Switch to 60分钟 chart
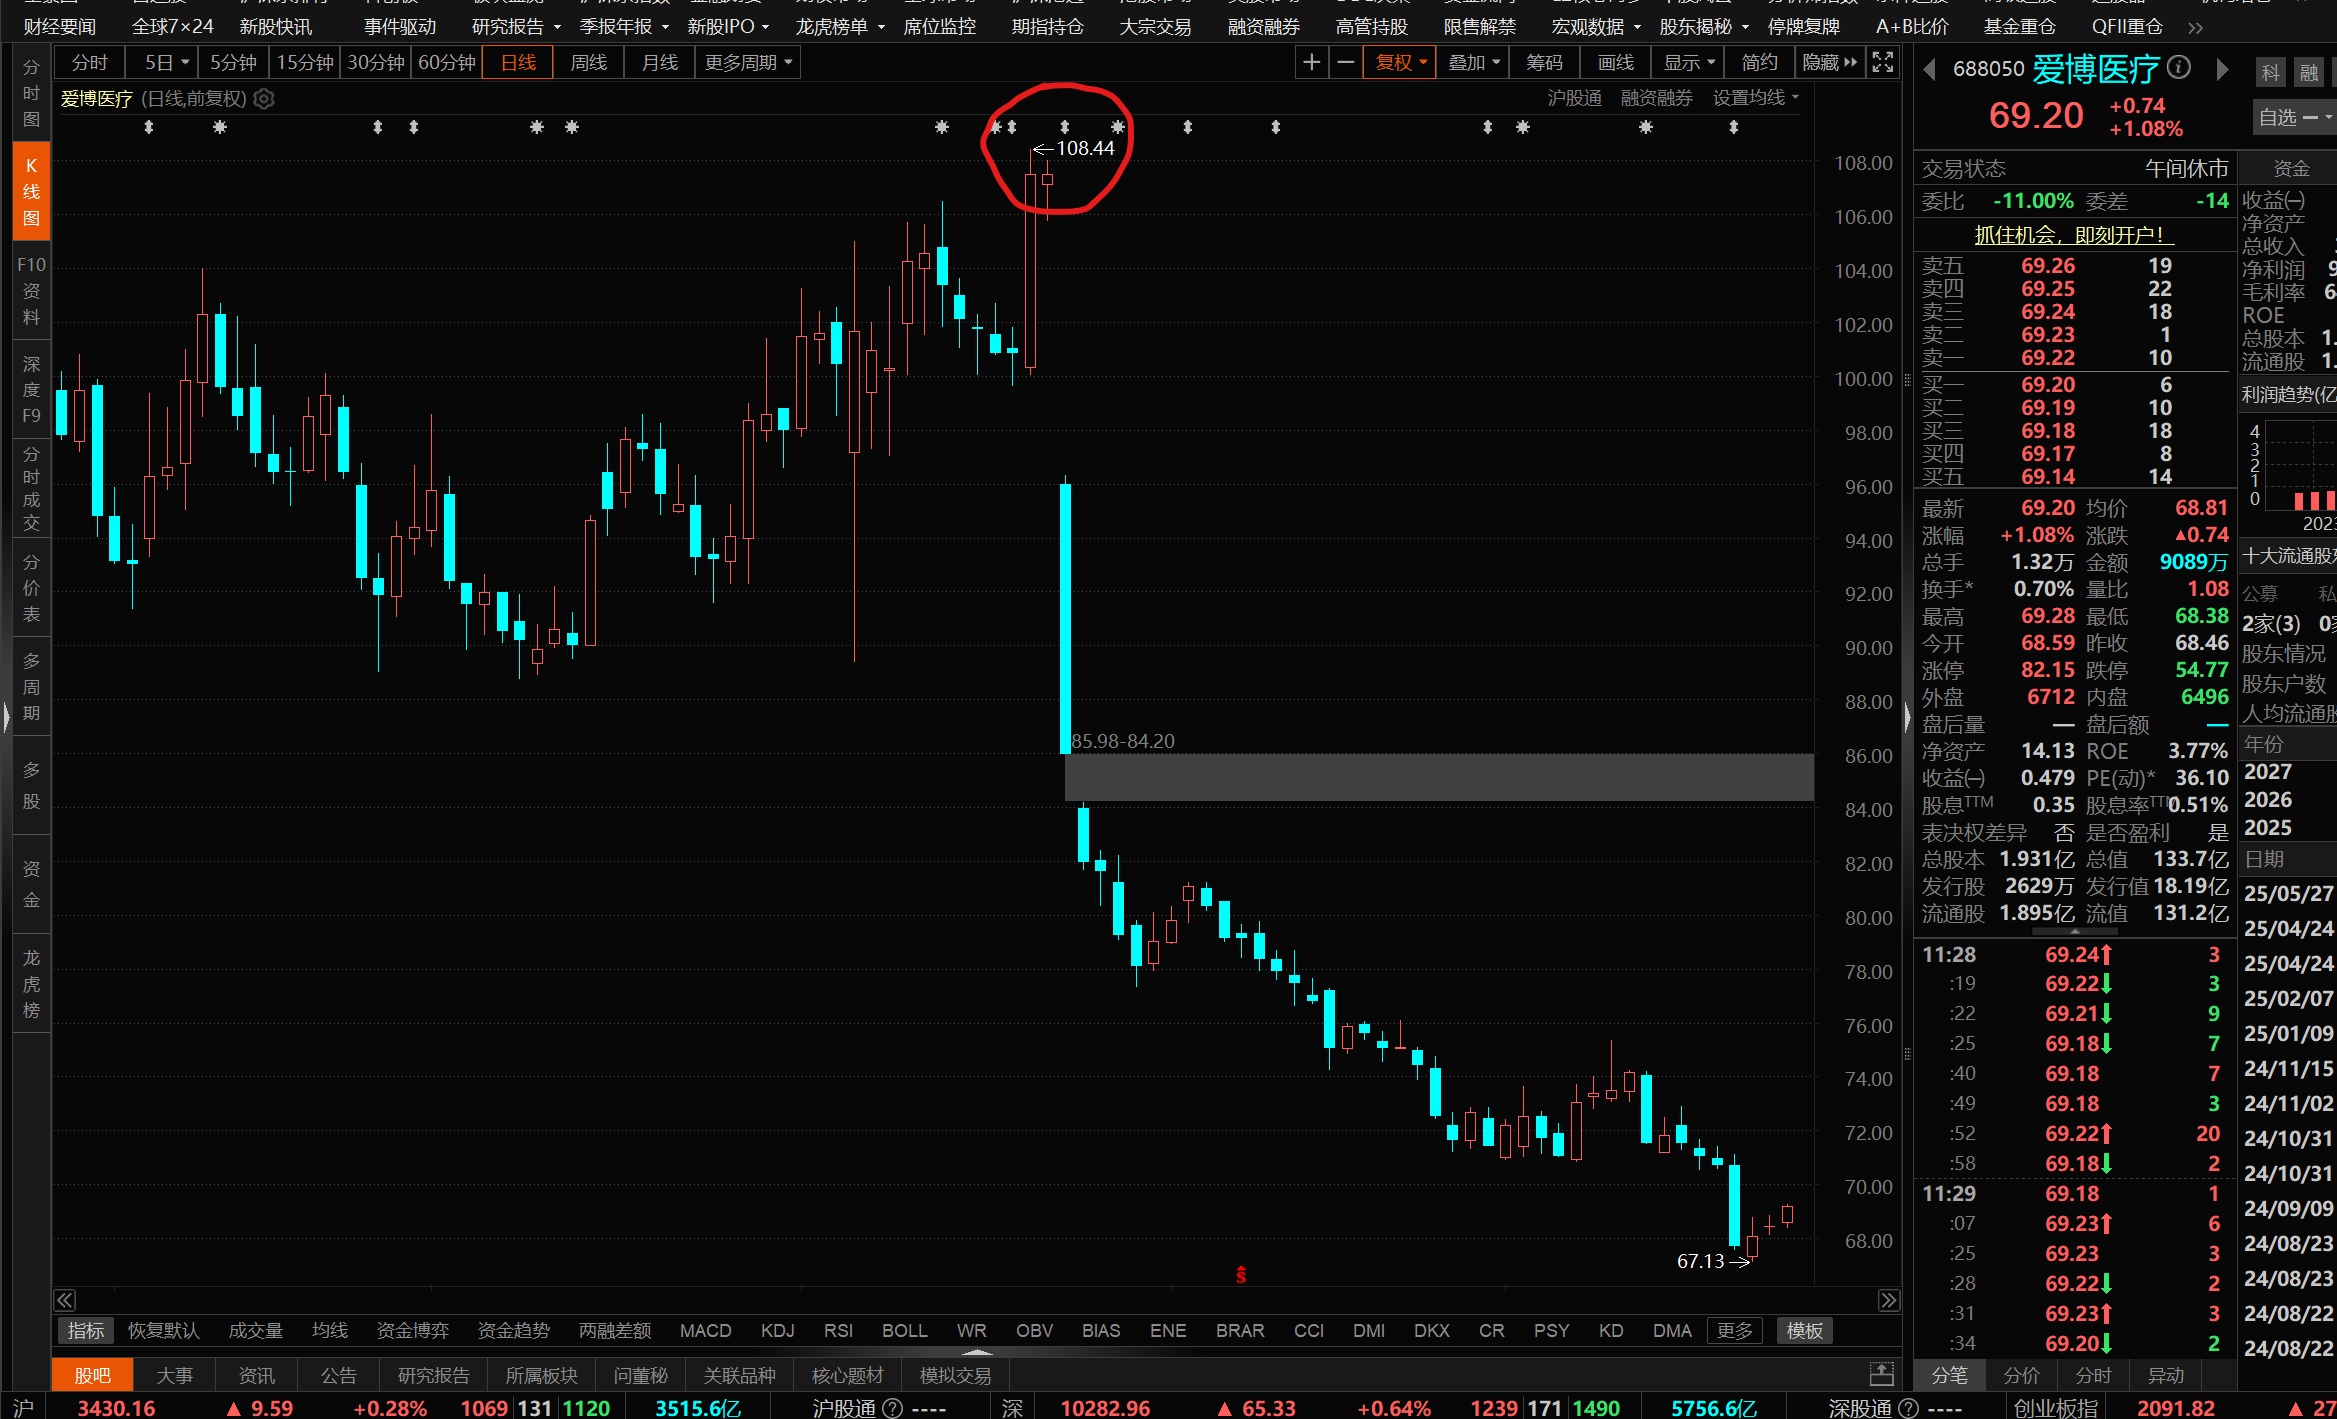This screenshot has height=1419, width=2337. (x=447, y=63)
